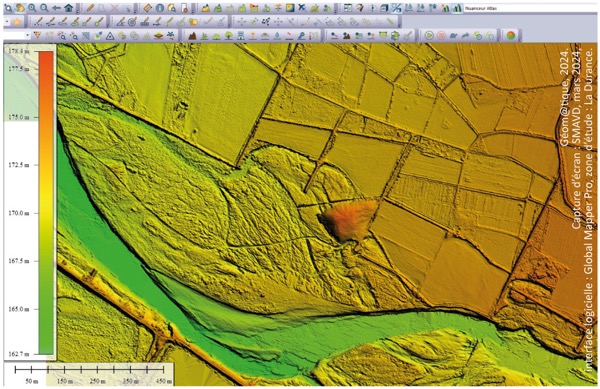Viewport: 600px width, 389px height.
Task: Toggle the highlighted percent slope icon
Action: point(396,8)
